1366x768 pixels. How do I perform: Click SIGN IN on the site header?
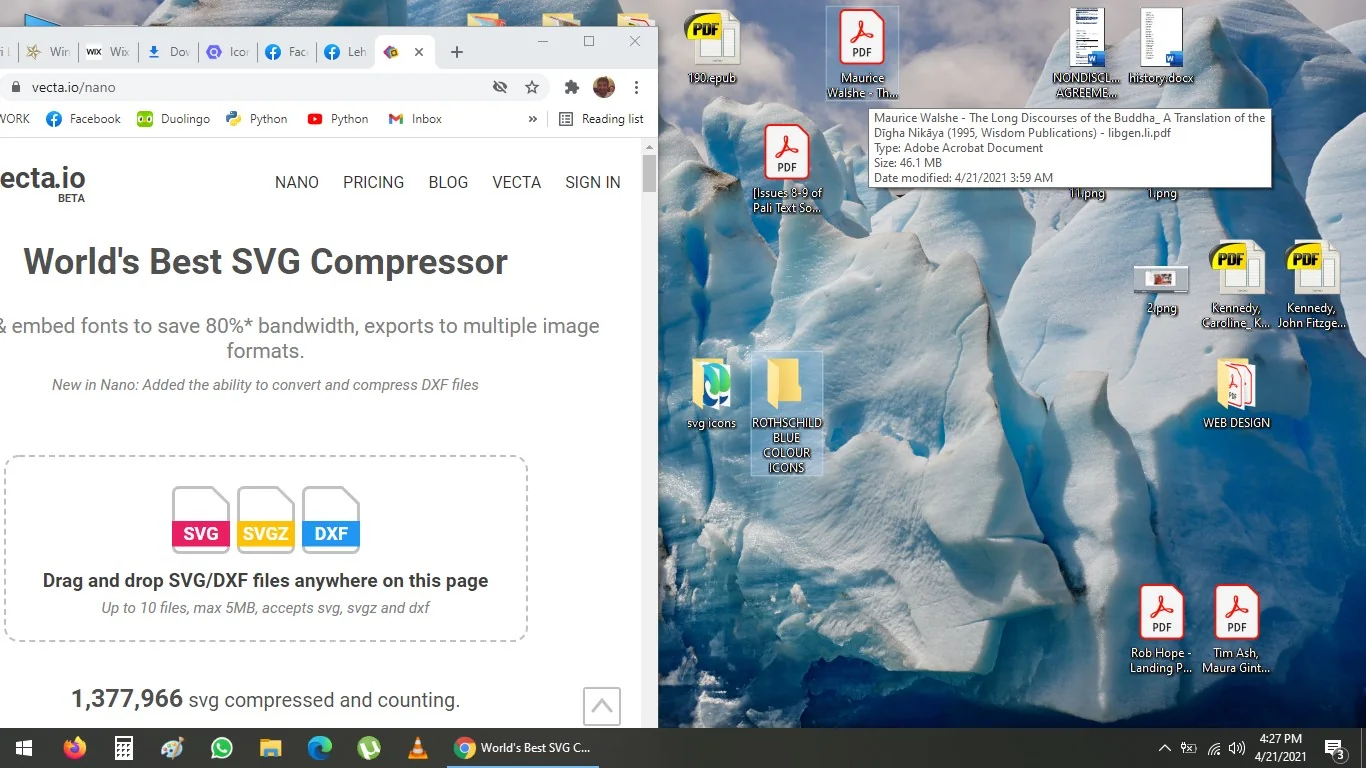click(593, 182)
